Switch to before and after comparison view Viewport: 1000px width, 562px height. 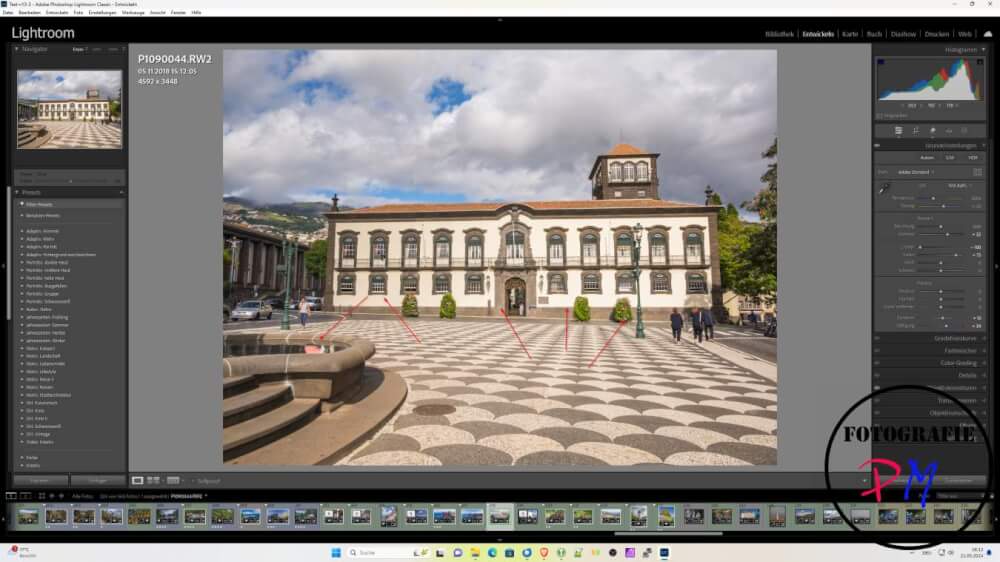pos(154,480)
